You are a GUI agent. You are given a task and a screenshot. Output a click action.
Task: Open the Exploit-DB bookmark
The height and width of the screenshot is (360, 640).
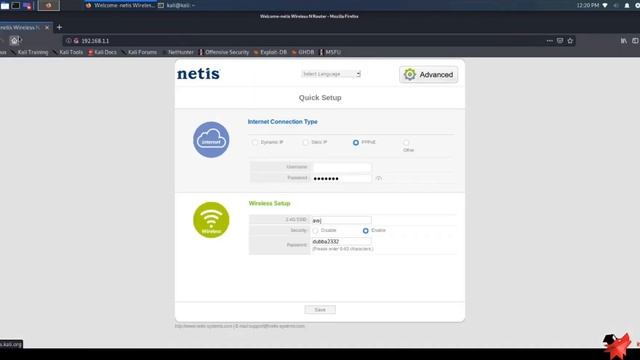(270, 52)
